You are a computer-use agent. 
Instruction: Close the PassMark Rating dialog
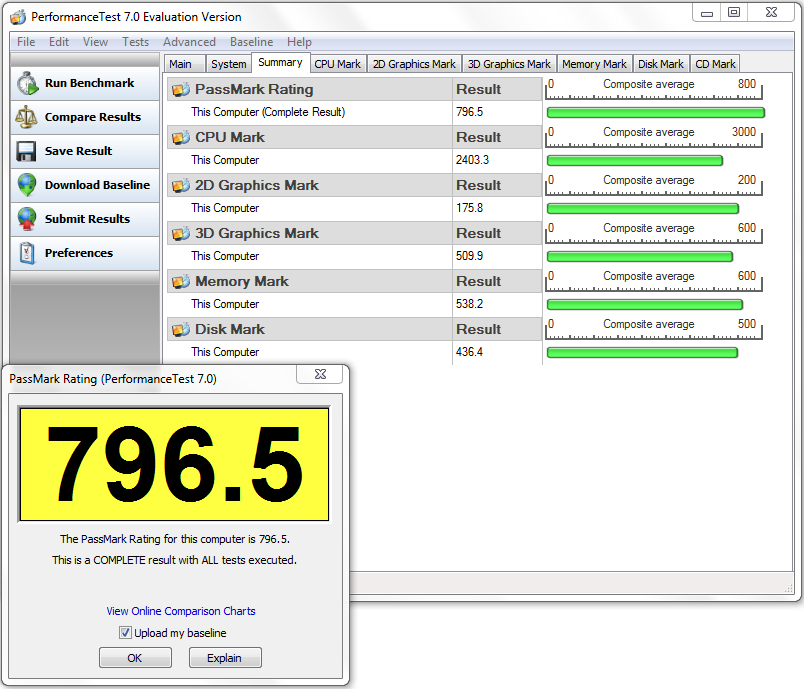pos(320,374)
